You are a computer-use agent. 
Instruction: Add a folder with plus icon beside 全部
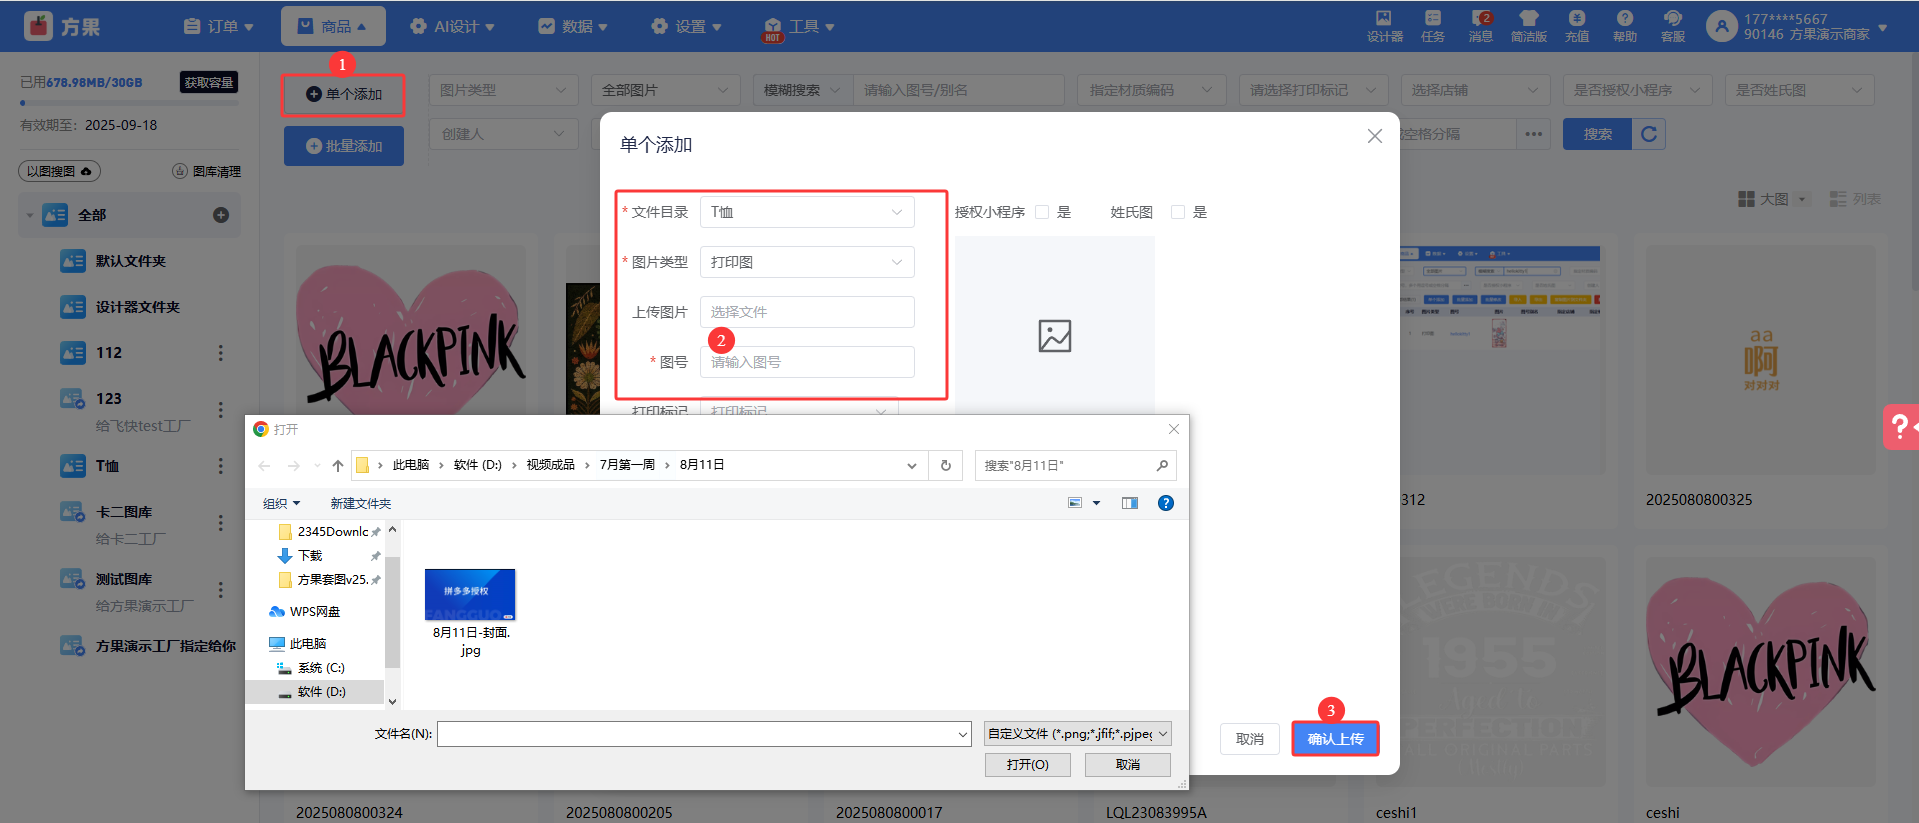coord(221,215)
